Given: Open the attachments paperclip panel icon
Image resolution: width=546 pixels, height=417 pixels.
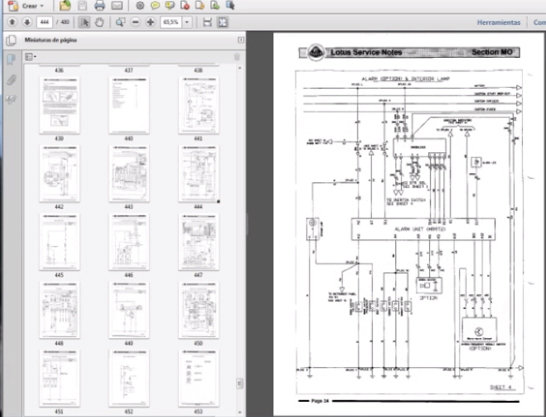Looking at the screenshot, I should pos(11,80).
